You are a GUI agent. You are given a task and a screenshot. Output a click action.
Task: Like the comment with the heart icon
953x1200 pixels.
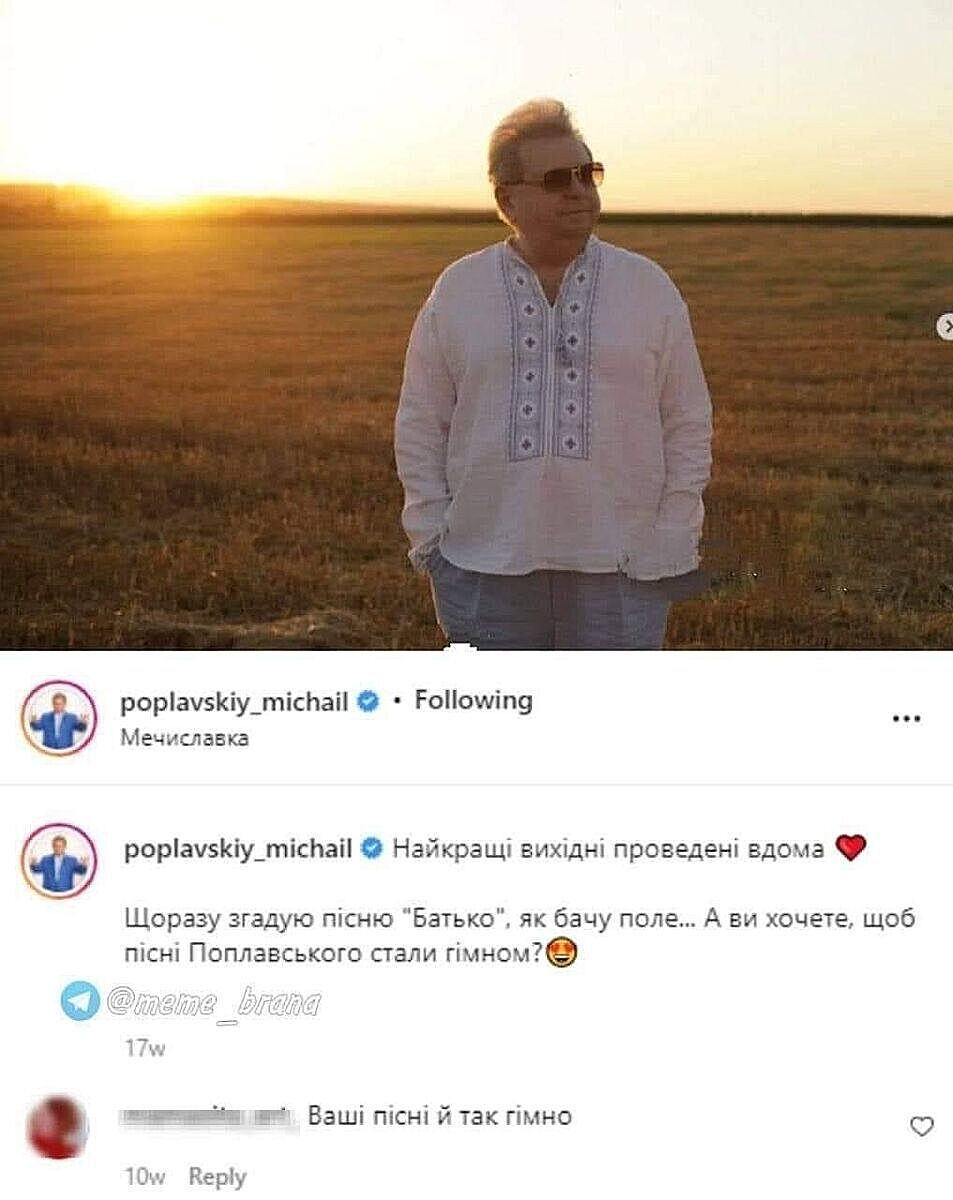click(x=922, y=1127)
